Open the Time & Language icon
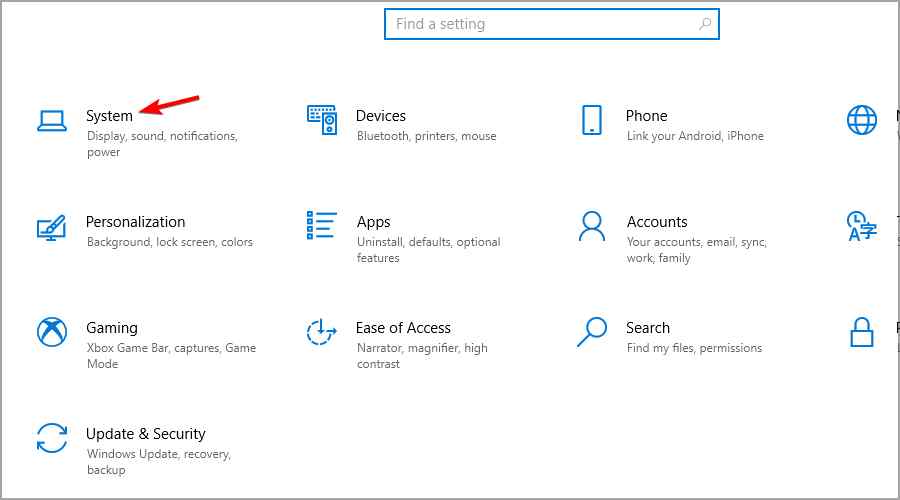The image size is (900, 500). coord(862,226)
